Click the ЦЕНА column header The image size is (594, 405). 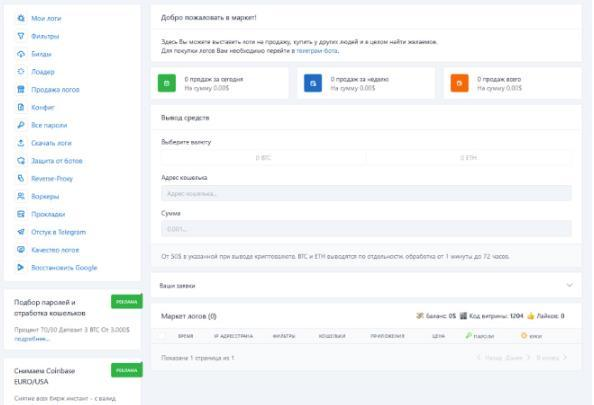(438, 336)
